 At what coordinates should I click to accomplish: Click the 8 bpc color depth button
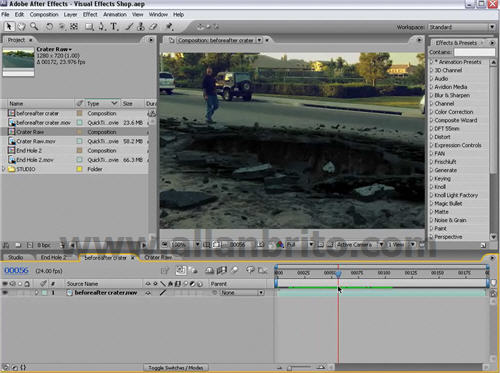pos(44,245)
